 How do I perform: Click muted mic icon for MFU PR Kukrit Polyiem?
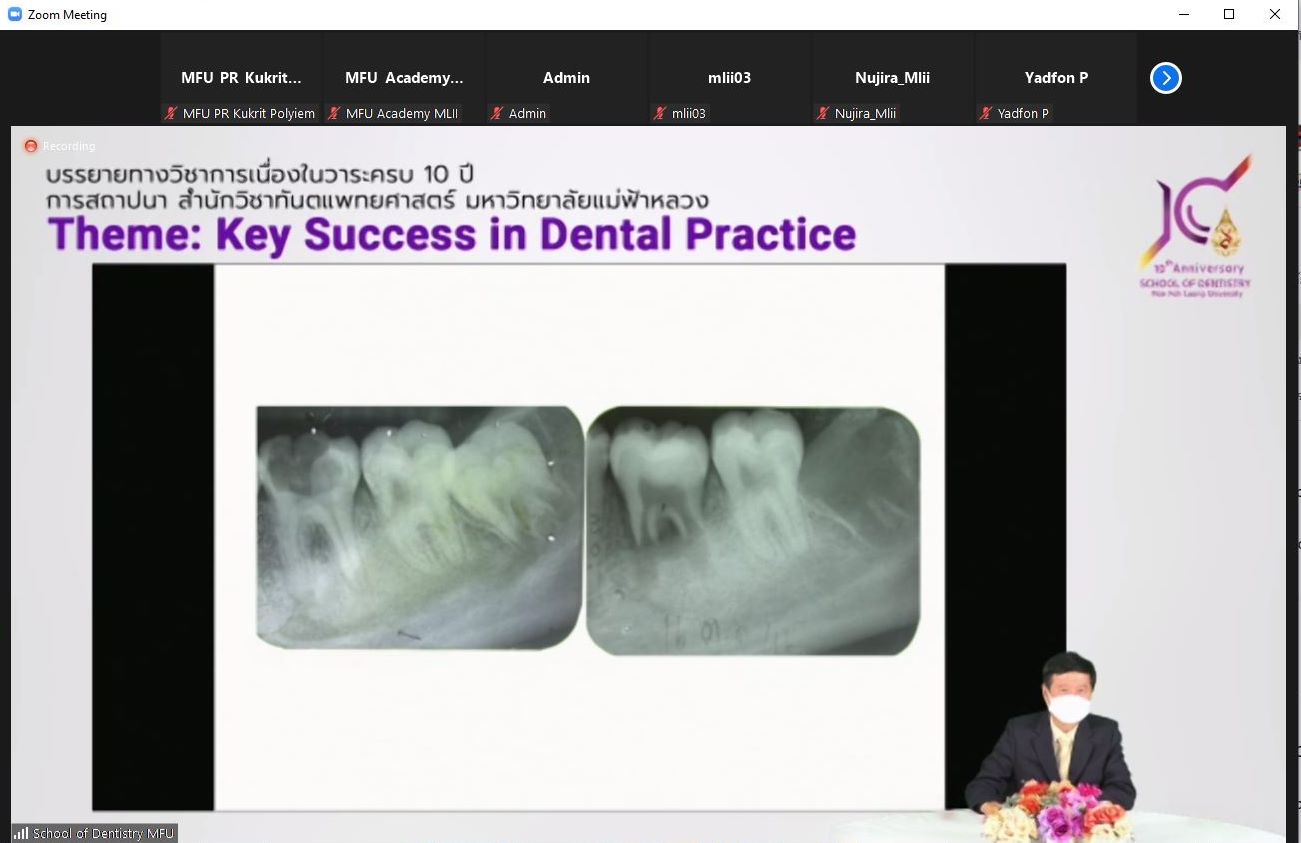coord(172,114)
